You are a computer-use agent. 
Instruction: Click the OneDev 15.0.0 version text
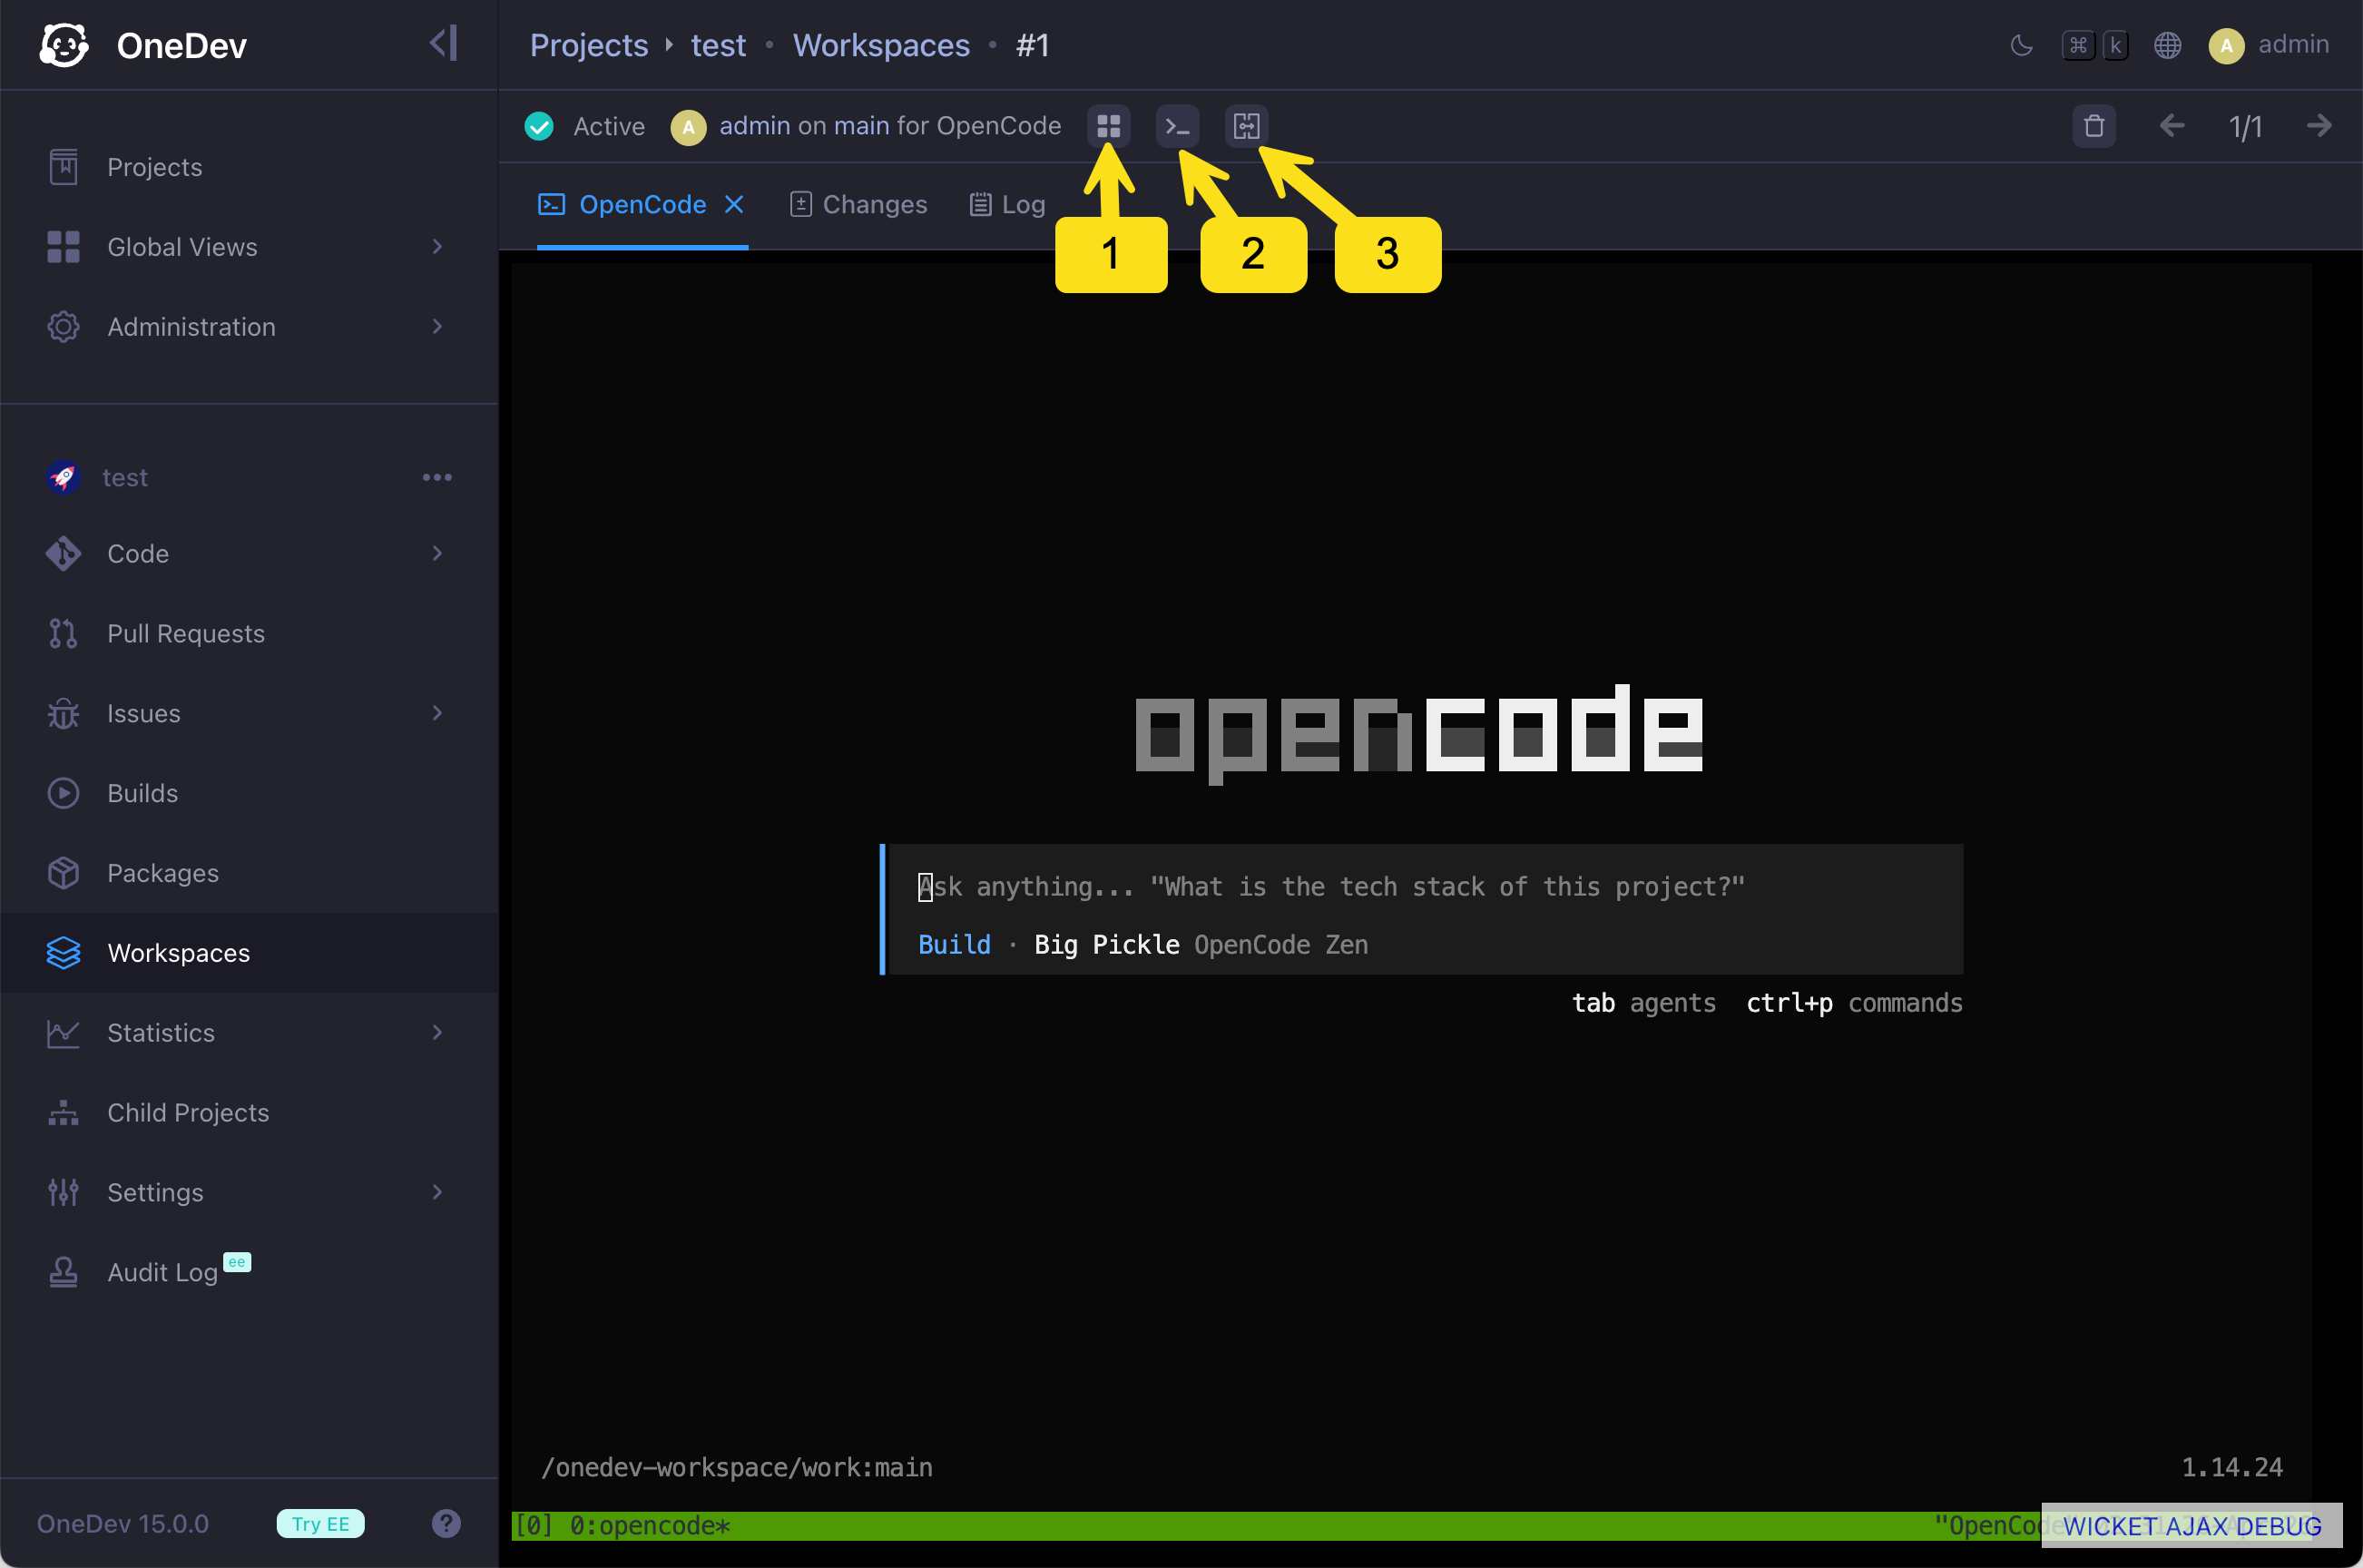pos(123,1524)
